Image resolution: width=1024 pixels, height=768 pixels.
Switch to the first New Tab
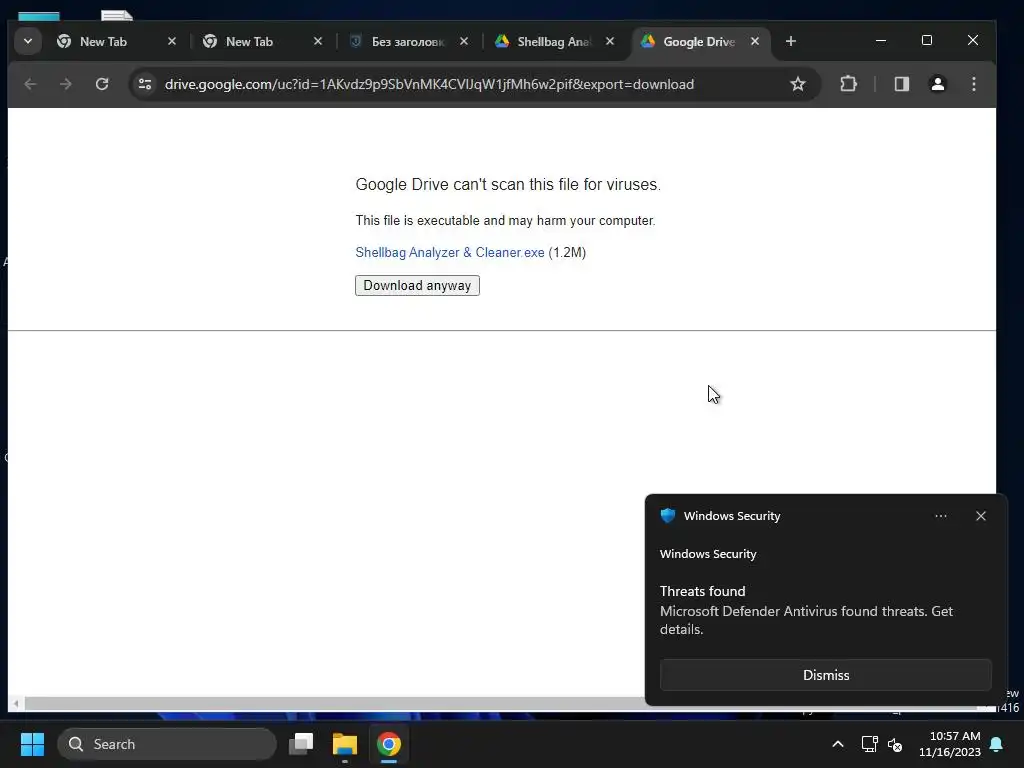click(x=116, y=41)
